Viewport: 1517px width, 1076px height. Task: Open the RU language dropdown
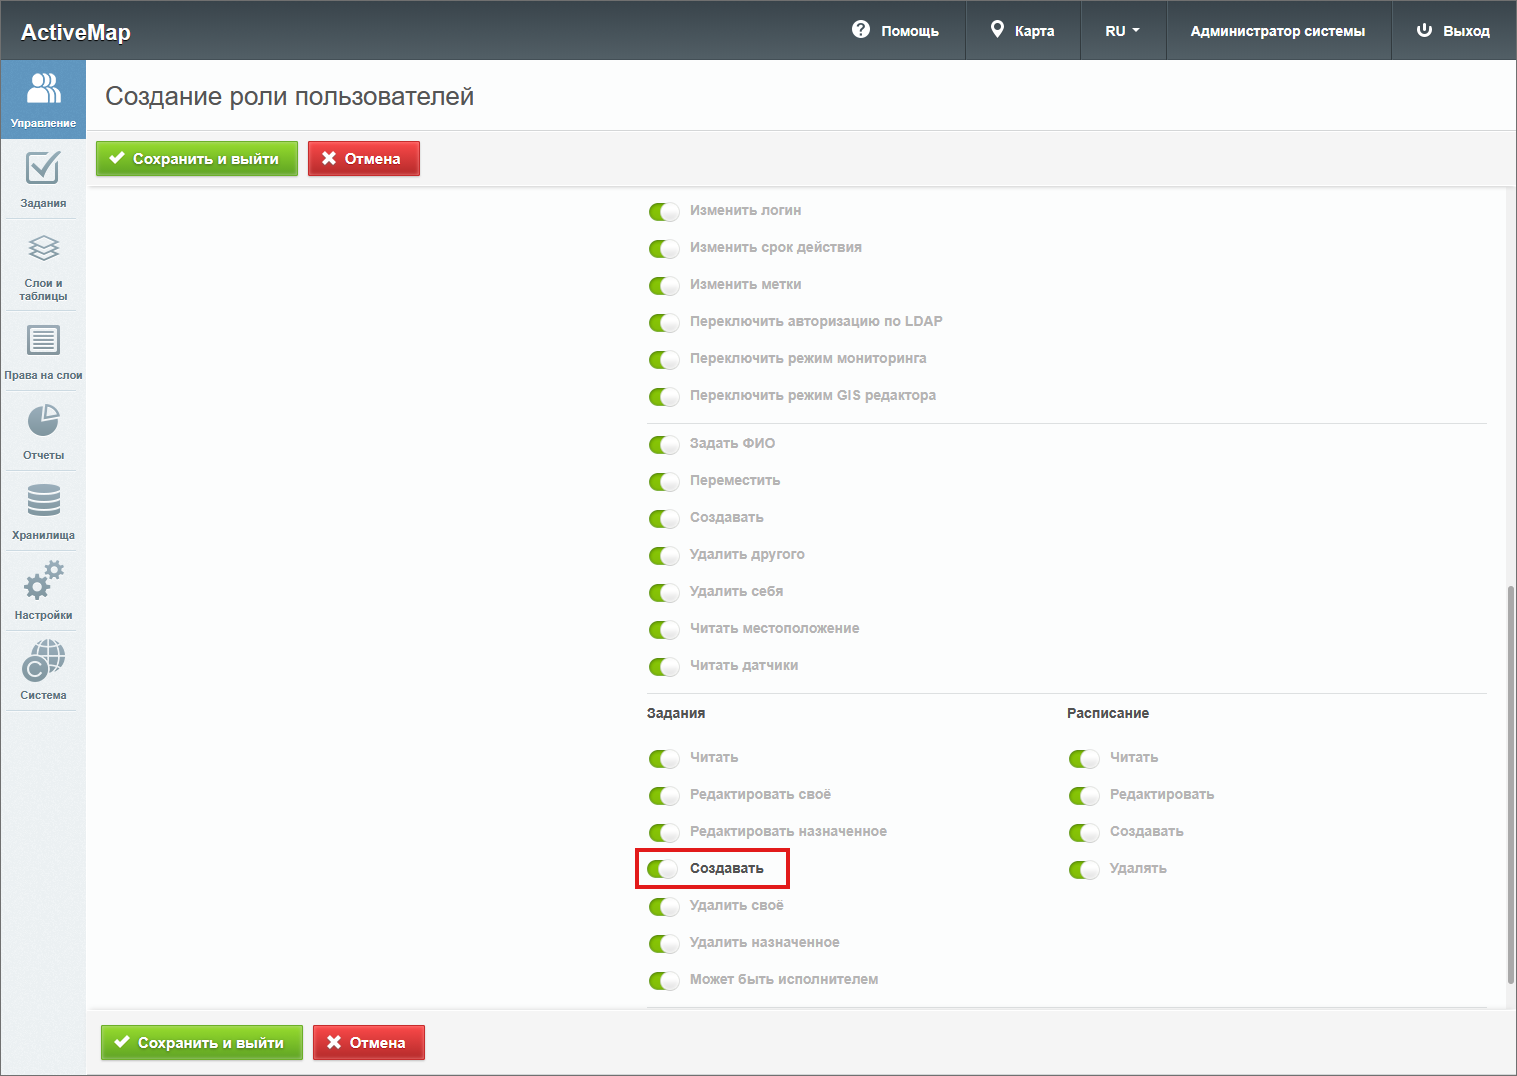[x=1122, y=31]
